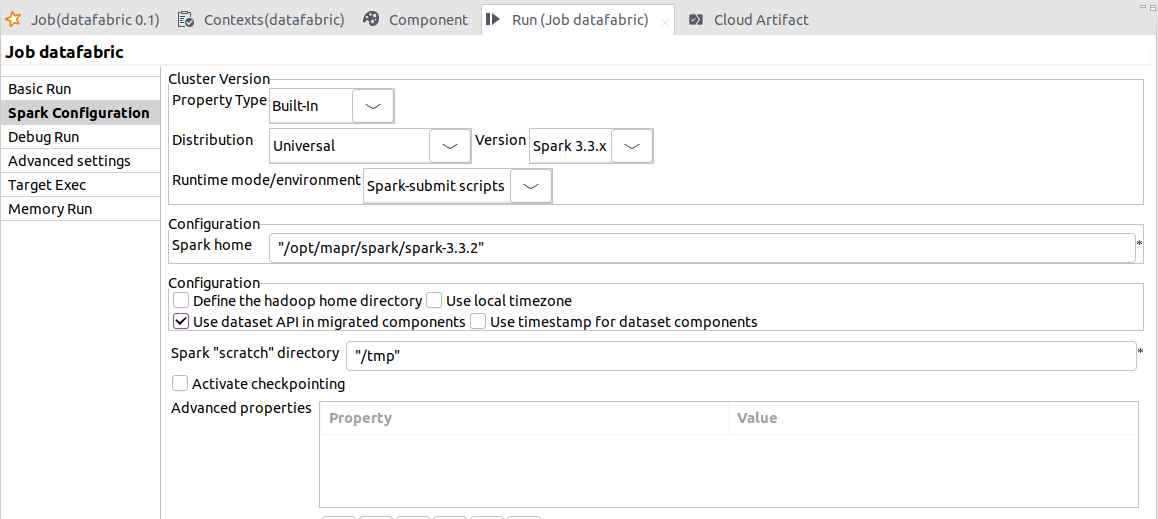The height and width of the screenshot is (519, 1158).
Task: Uncheck Use dataset API in migrated components
Action: tap(181, 322)
